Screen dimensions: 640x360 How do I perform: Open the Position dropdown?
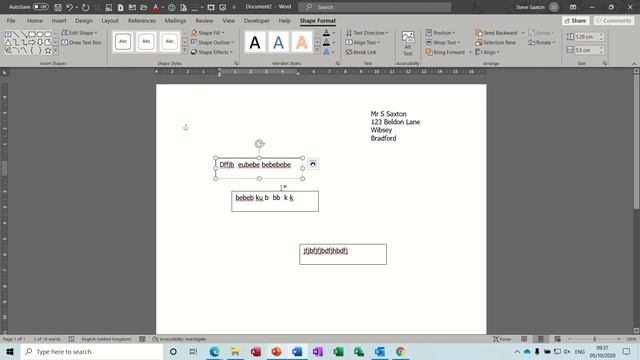(440, 33)
